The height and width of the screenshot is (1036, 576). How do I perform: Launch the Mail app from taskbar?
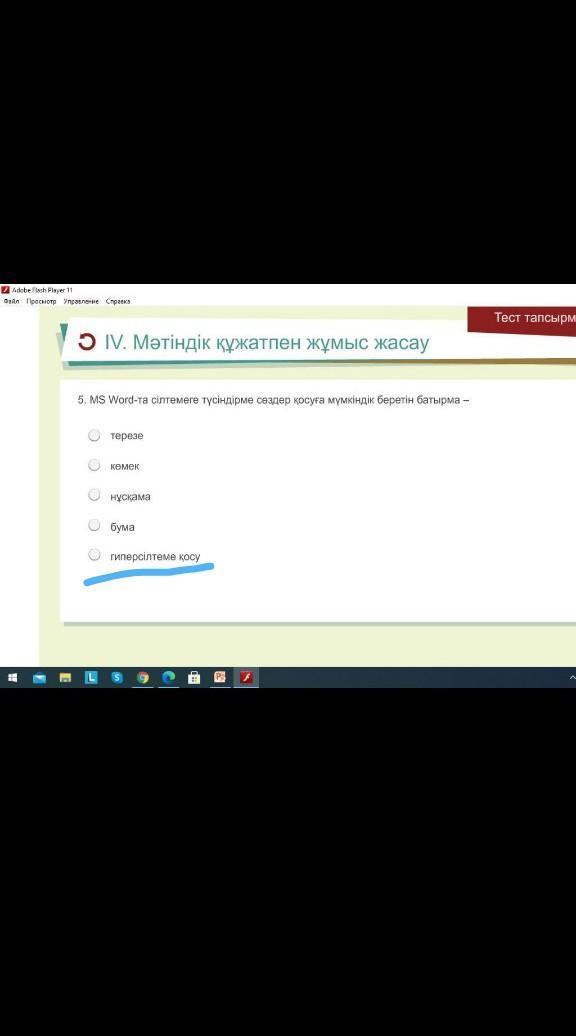pyautogui.click(x=40, y=677)
